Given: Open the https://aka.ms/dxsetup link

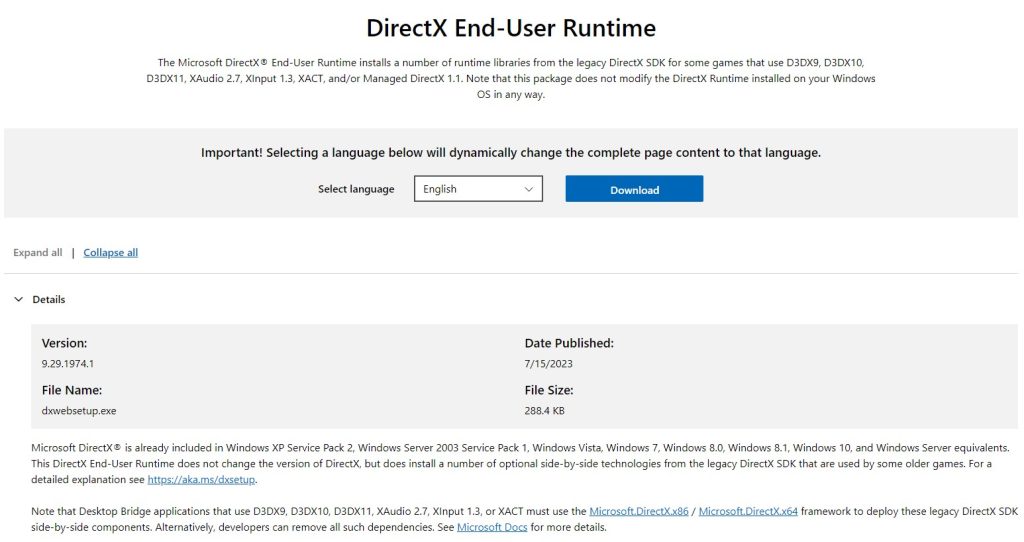Looking at the screenshot, I should (x=201, y=479).
